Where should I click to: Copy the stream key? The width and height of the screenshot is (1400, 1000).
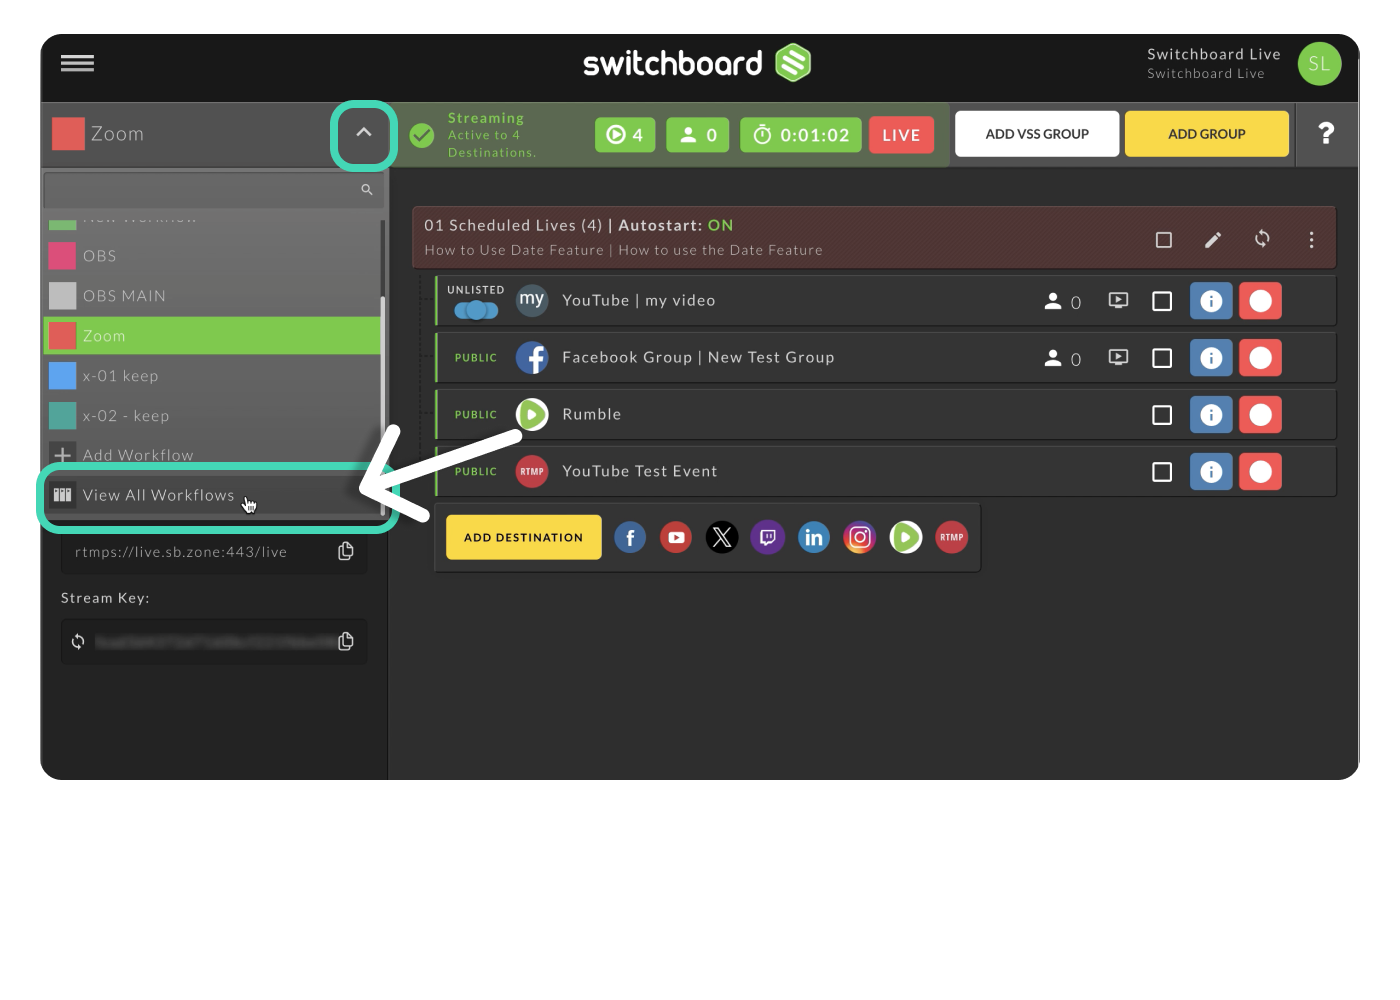[346, 641]
